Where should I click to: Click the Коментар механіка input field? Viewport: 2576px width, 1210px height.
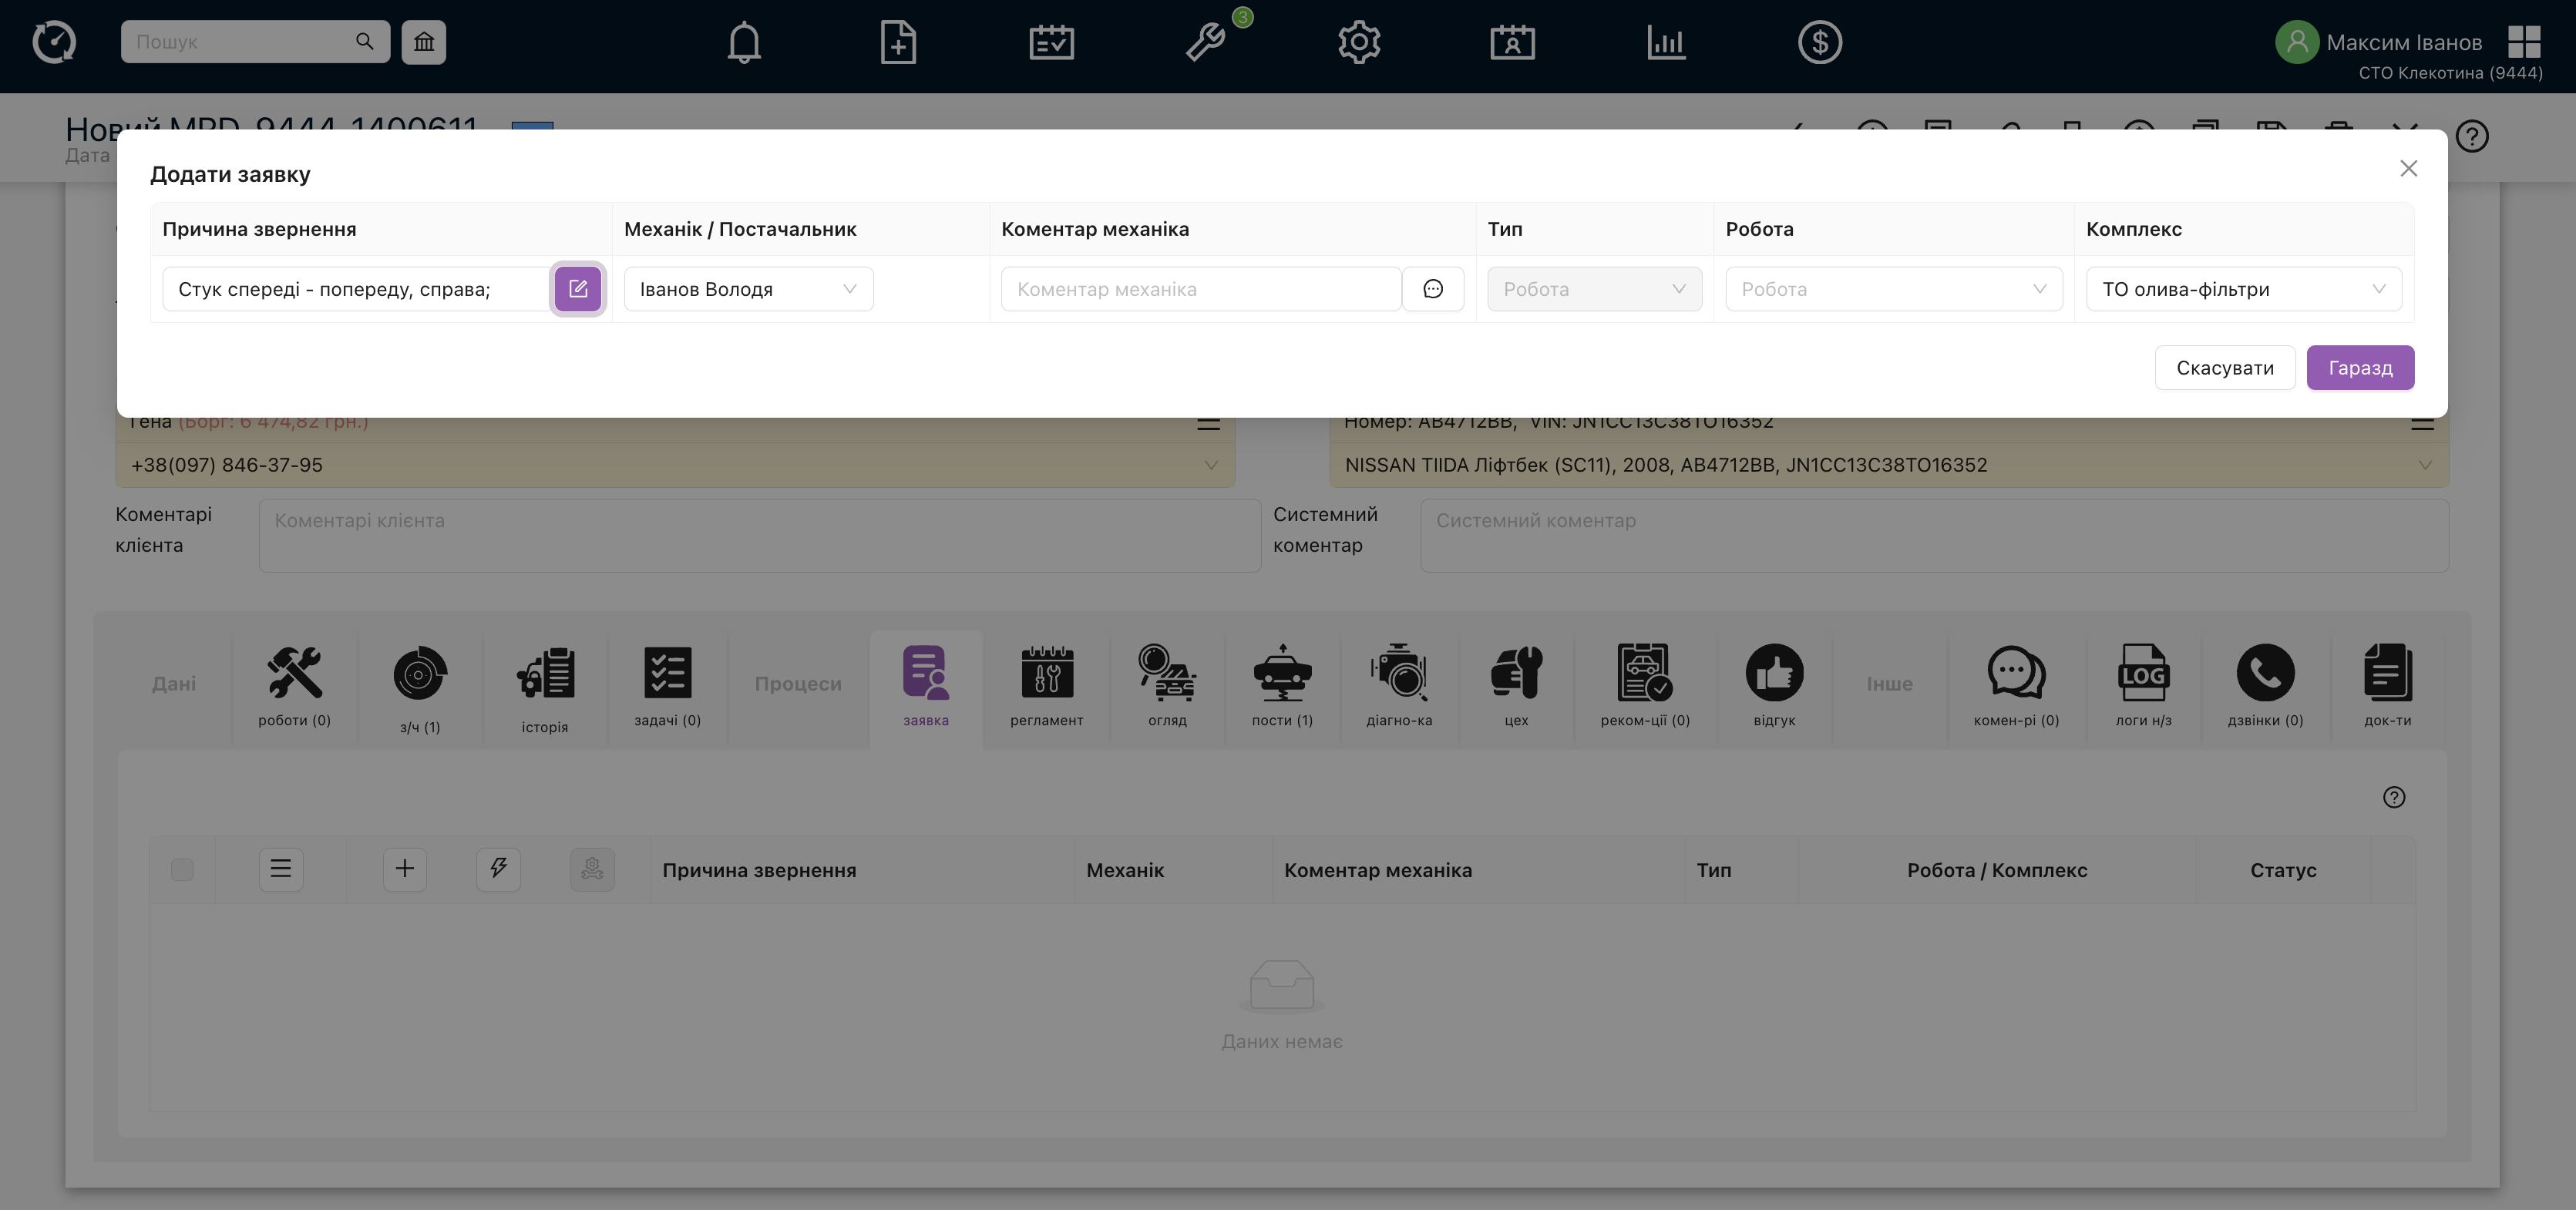tap(1200, 289)
